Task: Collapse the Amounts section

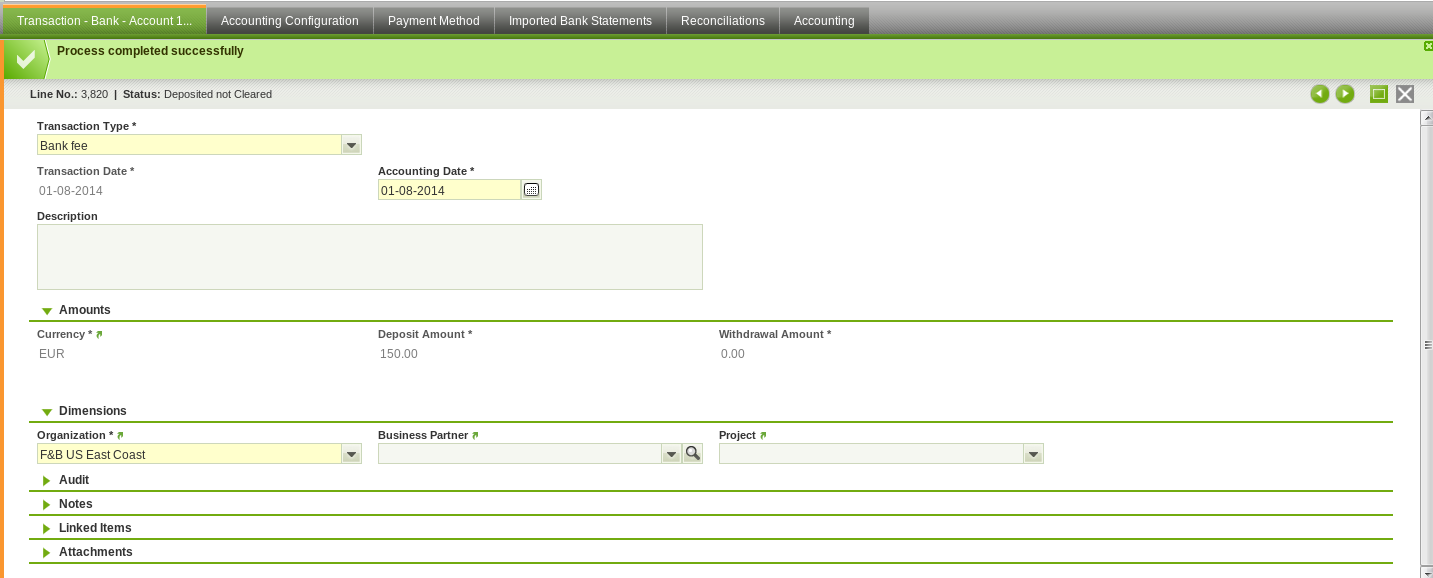Action: tap(47, 311)
